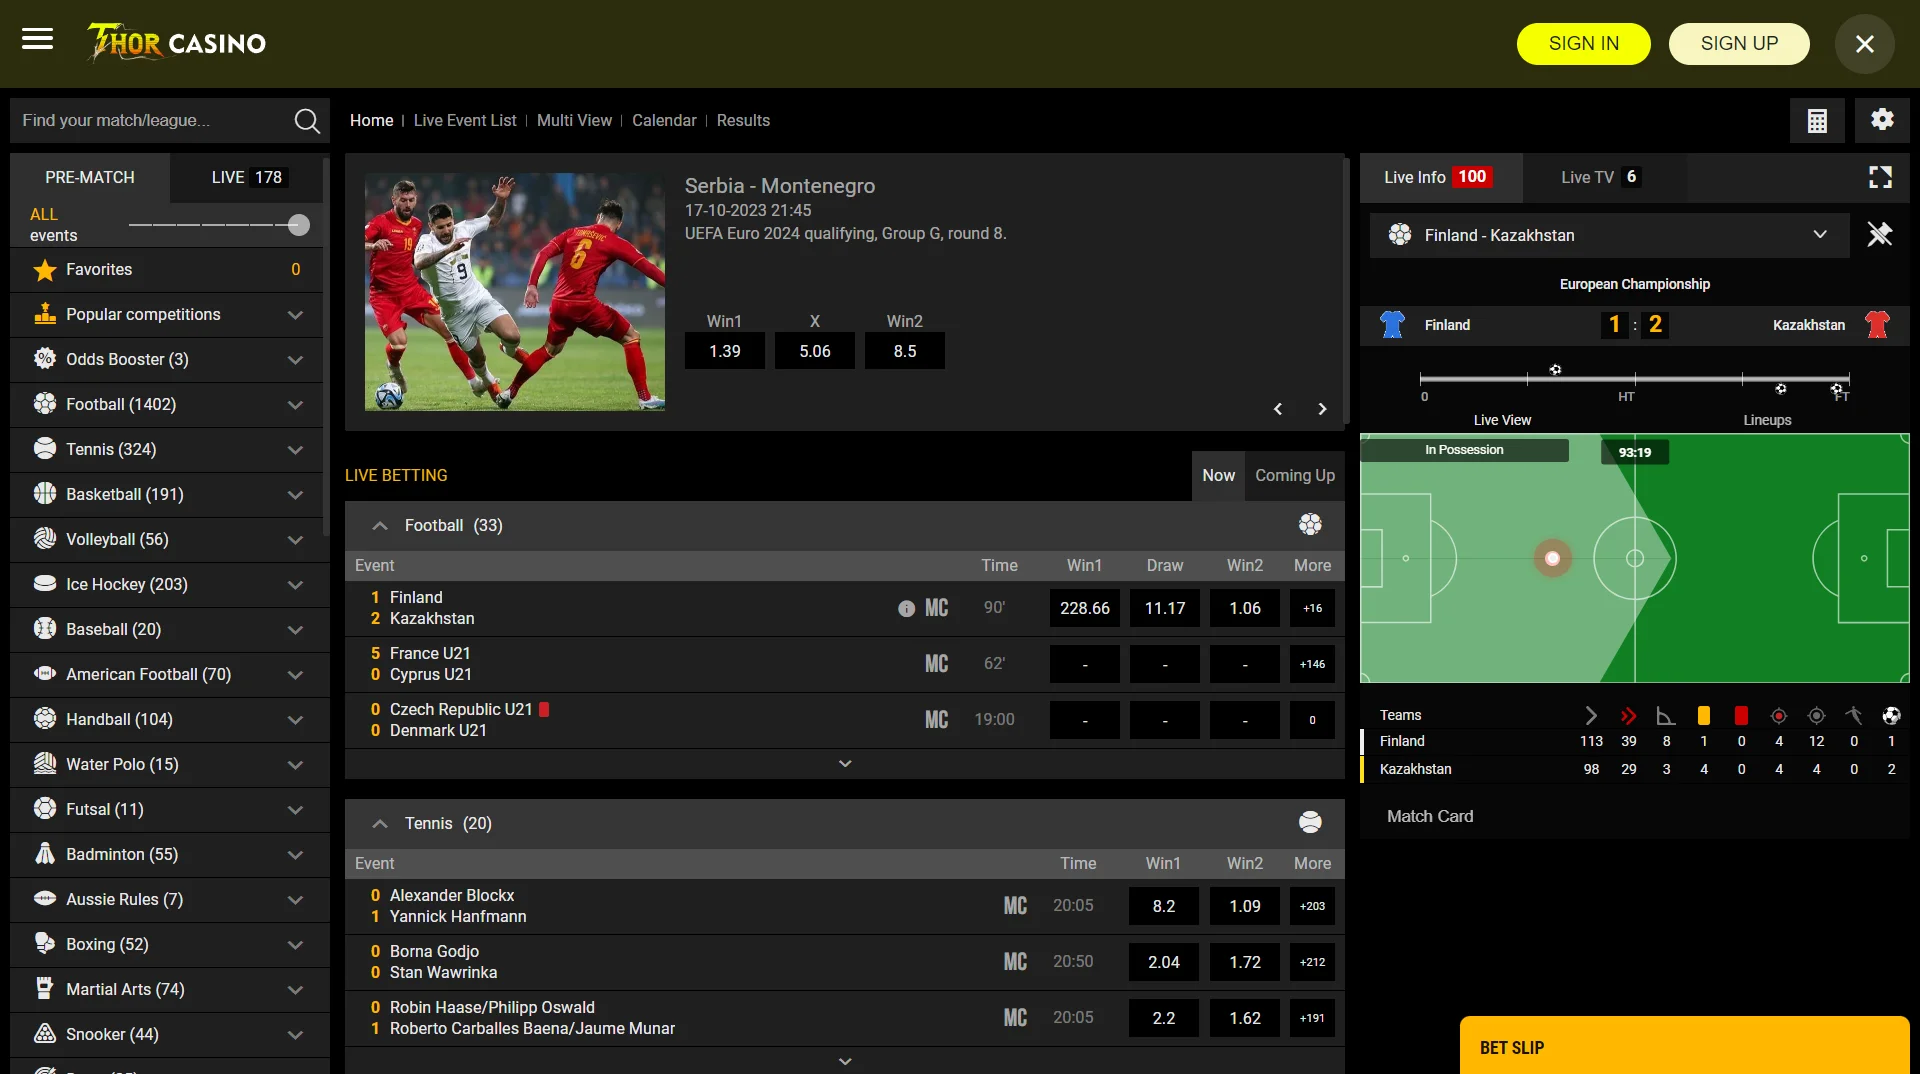Click the HT marker on match timeline

pos(1626,397)
